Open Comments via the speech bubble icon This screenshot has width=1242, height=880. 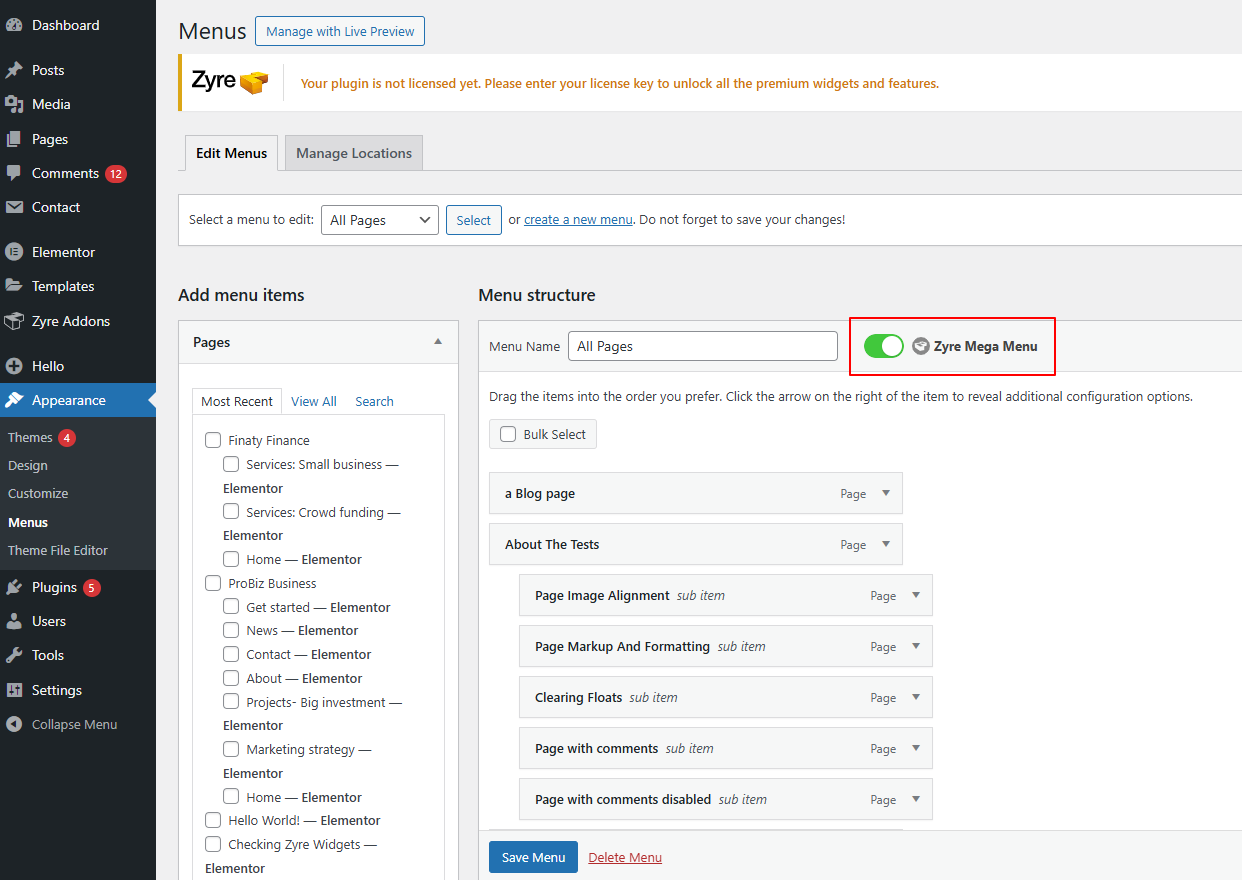click(14, 173)
